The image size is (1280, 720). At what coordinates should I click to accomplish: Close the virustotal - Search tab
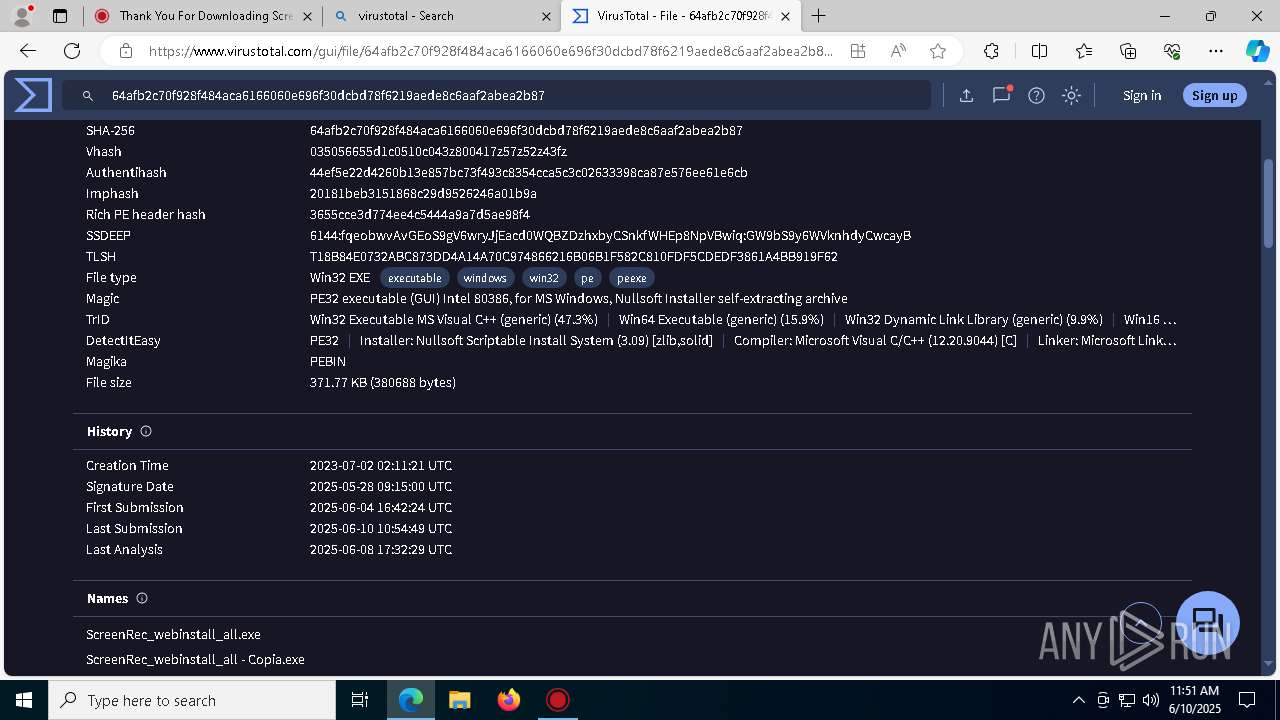(x=545, y=16)
